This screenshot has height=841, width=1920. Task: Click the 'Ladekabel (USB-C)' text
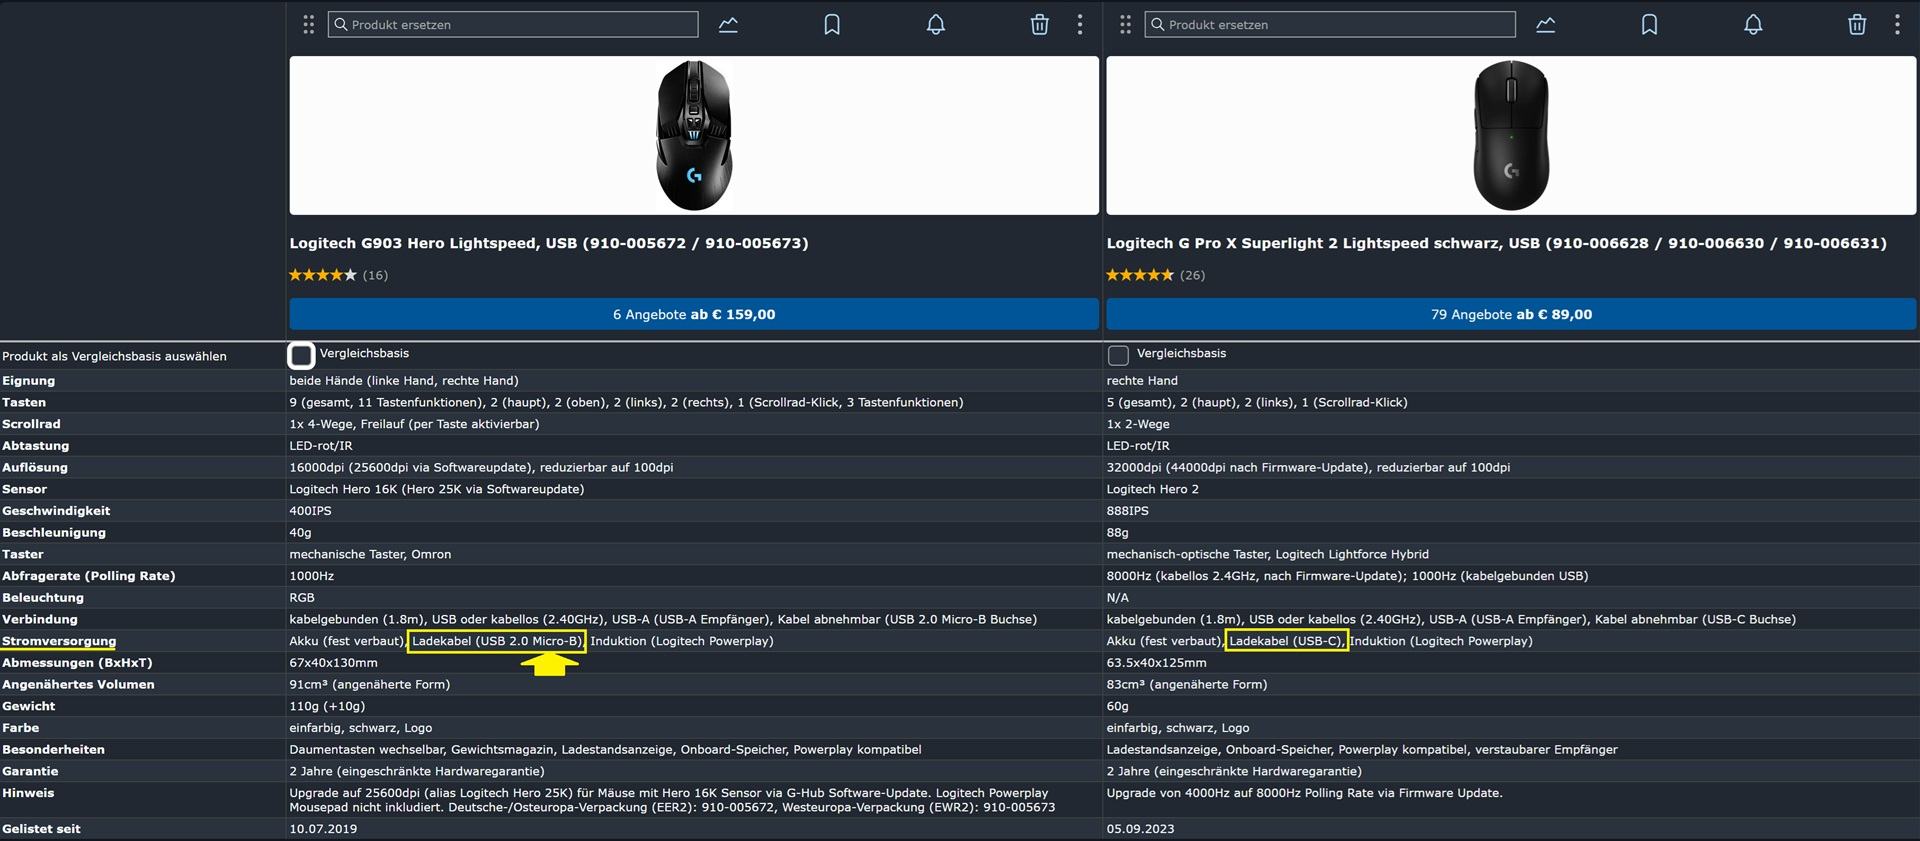click(x=1287, y=641)
